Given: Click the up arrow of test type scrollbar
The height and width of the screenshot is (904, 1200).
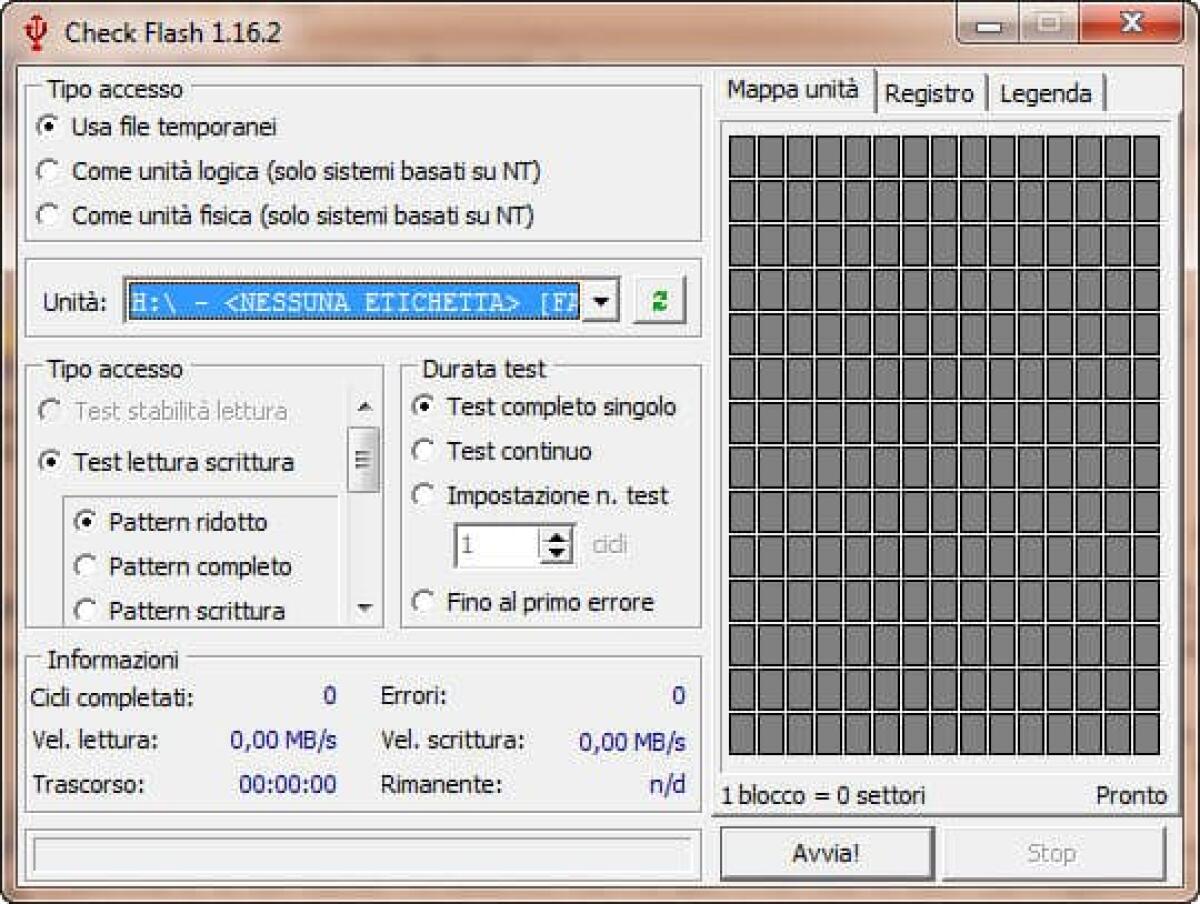Looking at the screenshot, I should (364, 406).
